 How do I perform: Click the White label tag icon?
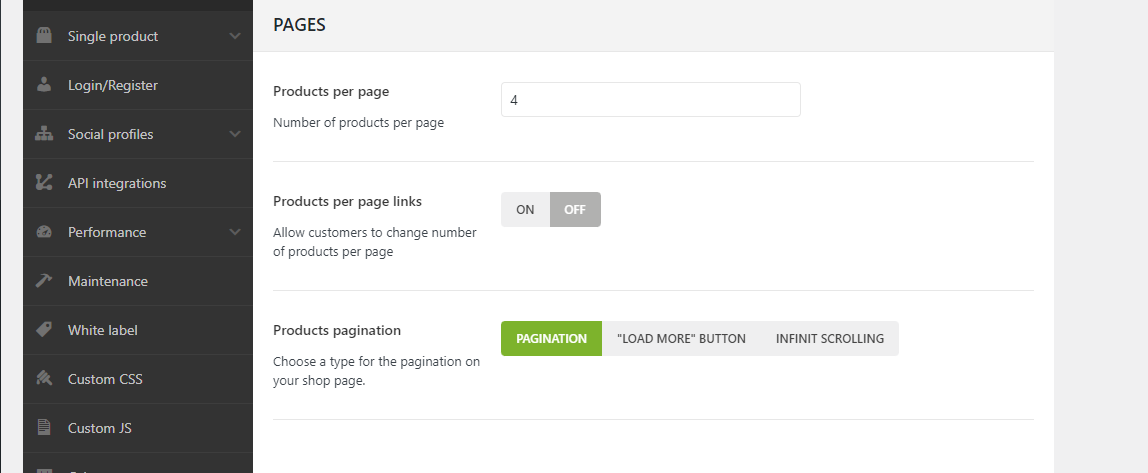click(x=43, y=330)
